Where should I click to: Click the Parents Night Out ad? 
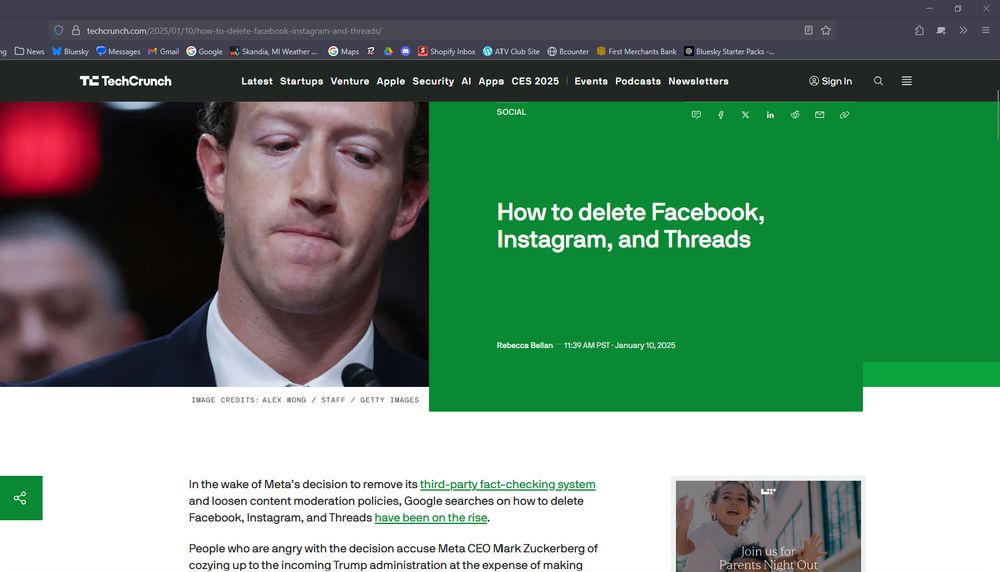point(768,525)
